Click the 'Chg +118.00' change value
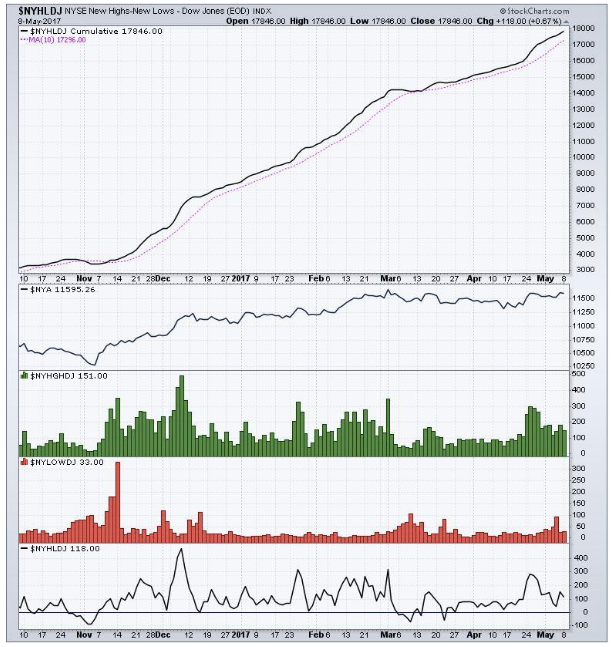This screenshot has width=612, height=647. click(x=501, y=21)
